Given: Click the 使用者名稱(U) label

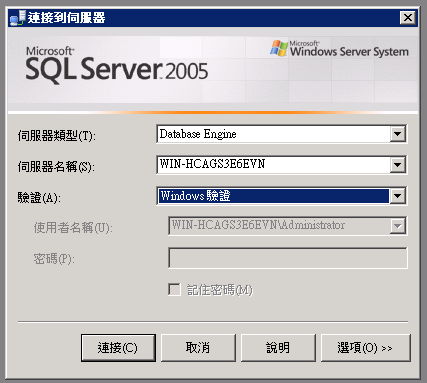Looking at the screenshot, I should pyautogui.click(x=73, y=228).
